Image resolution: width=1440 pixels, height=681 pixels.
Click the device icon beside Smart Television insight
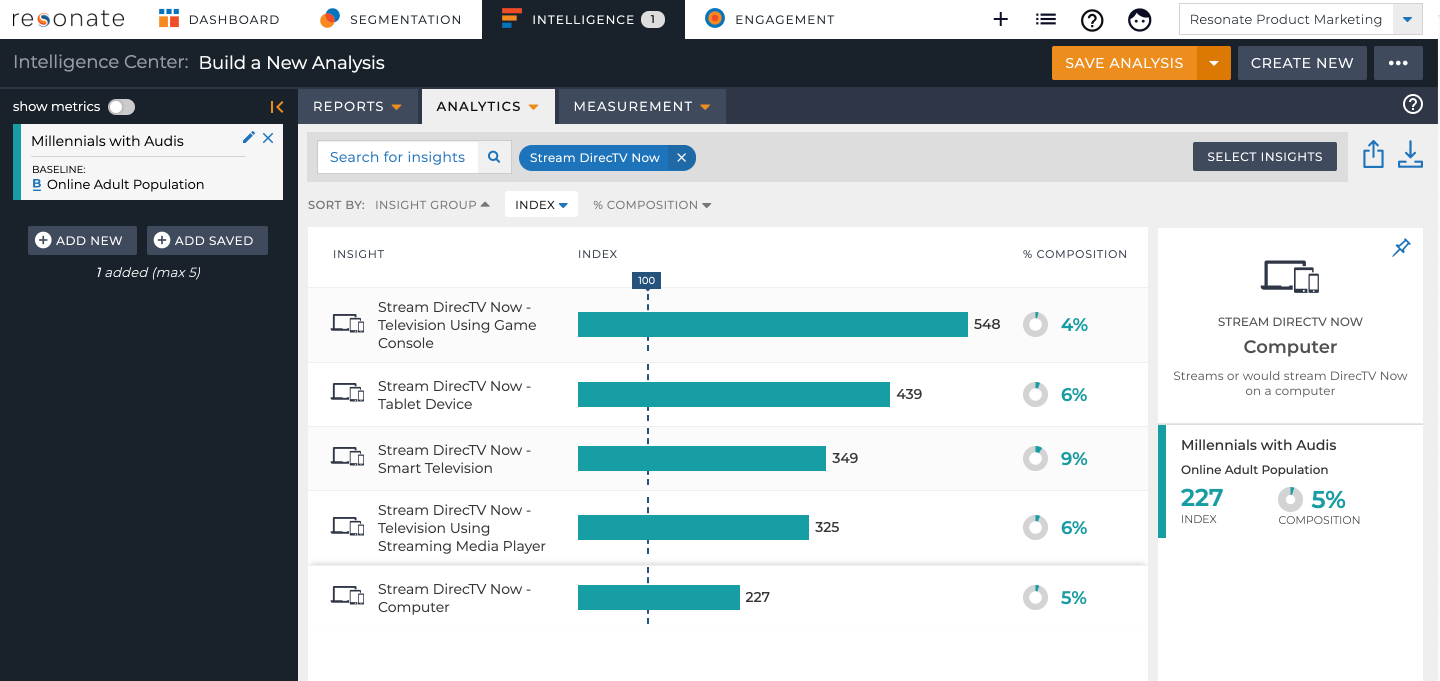(347, 457)
